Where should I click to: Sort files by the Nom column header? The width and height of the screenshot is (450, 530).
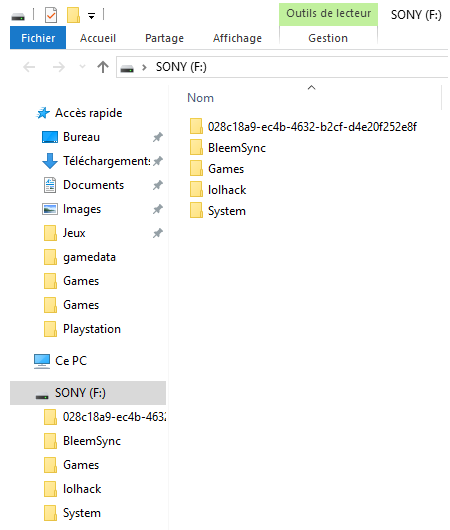click(x=200, y=98)
